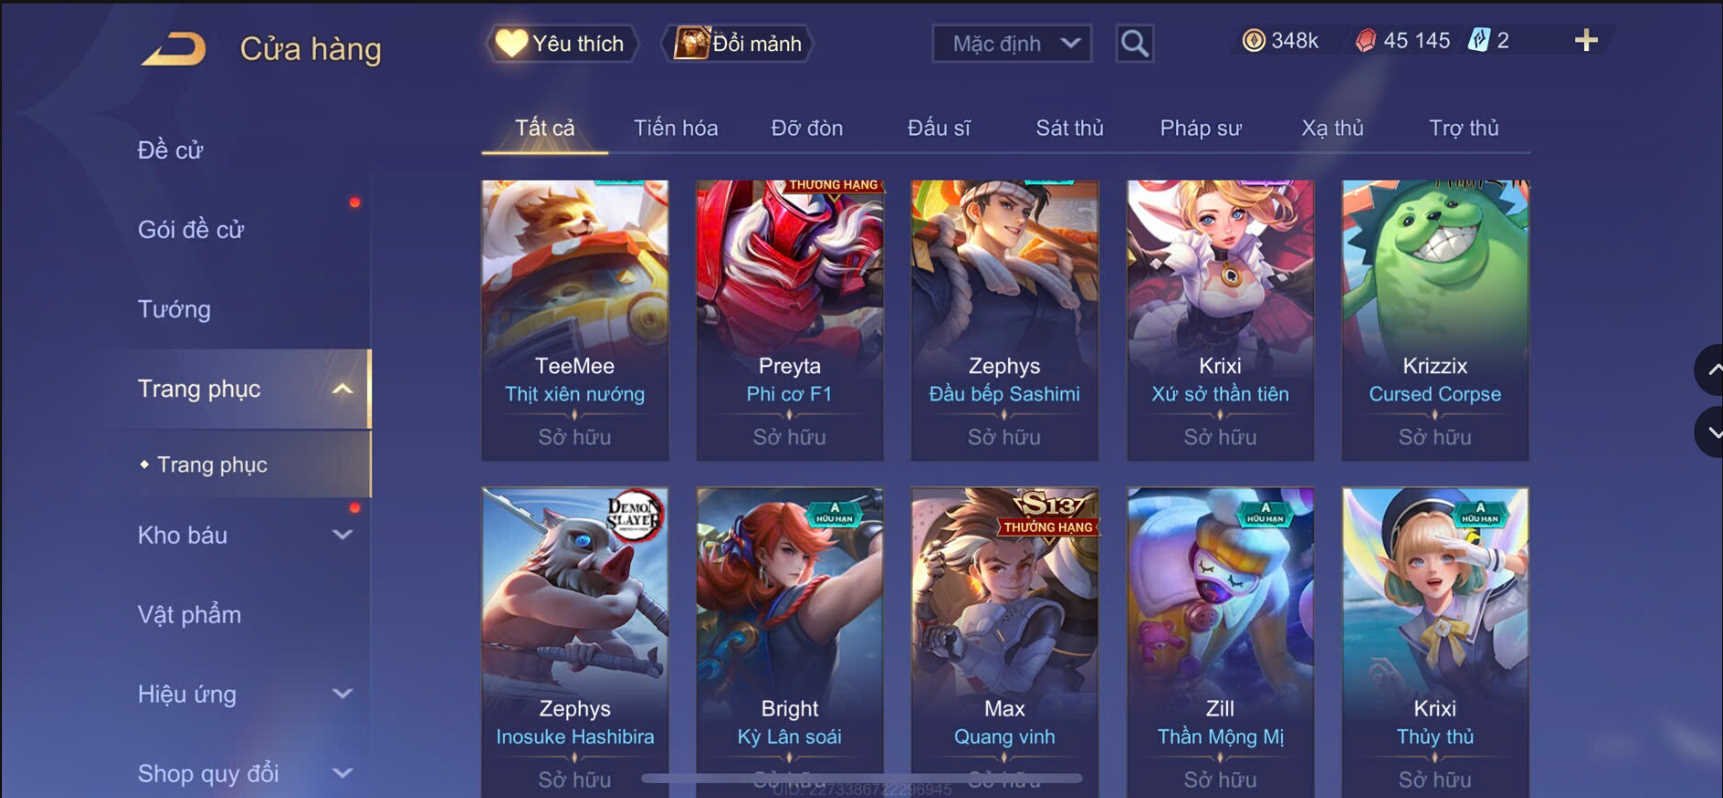Switch to the Sát thủ tab

pyautogui.click(x=1069, y=128)
